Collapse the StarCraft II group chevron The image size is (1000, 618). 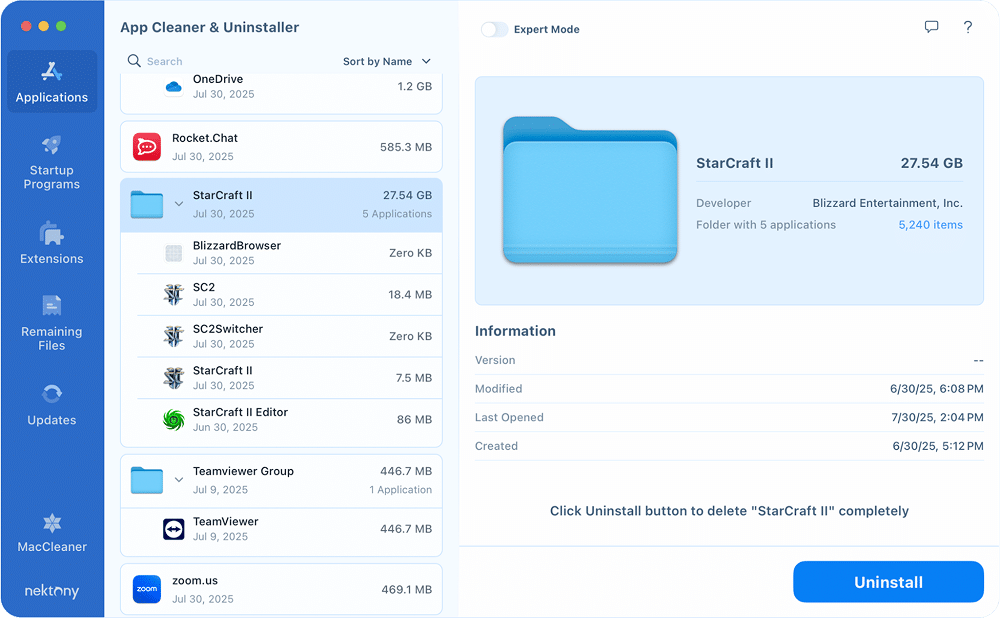pyautogui.click(x=179, y=204)
